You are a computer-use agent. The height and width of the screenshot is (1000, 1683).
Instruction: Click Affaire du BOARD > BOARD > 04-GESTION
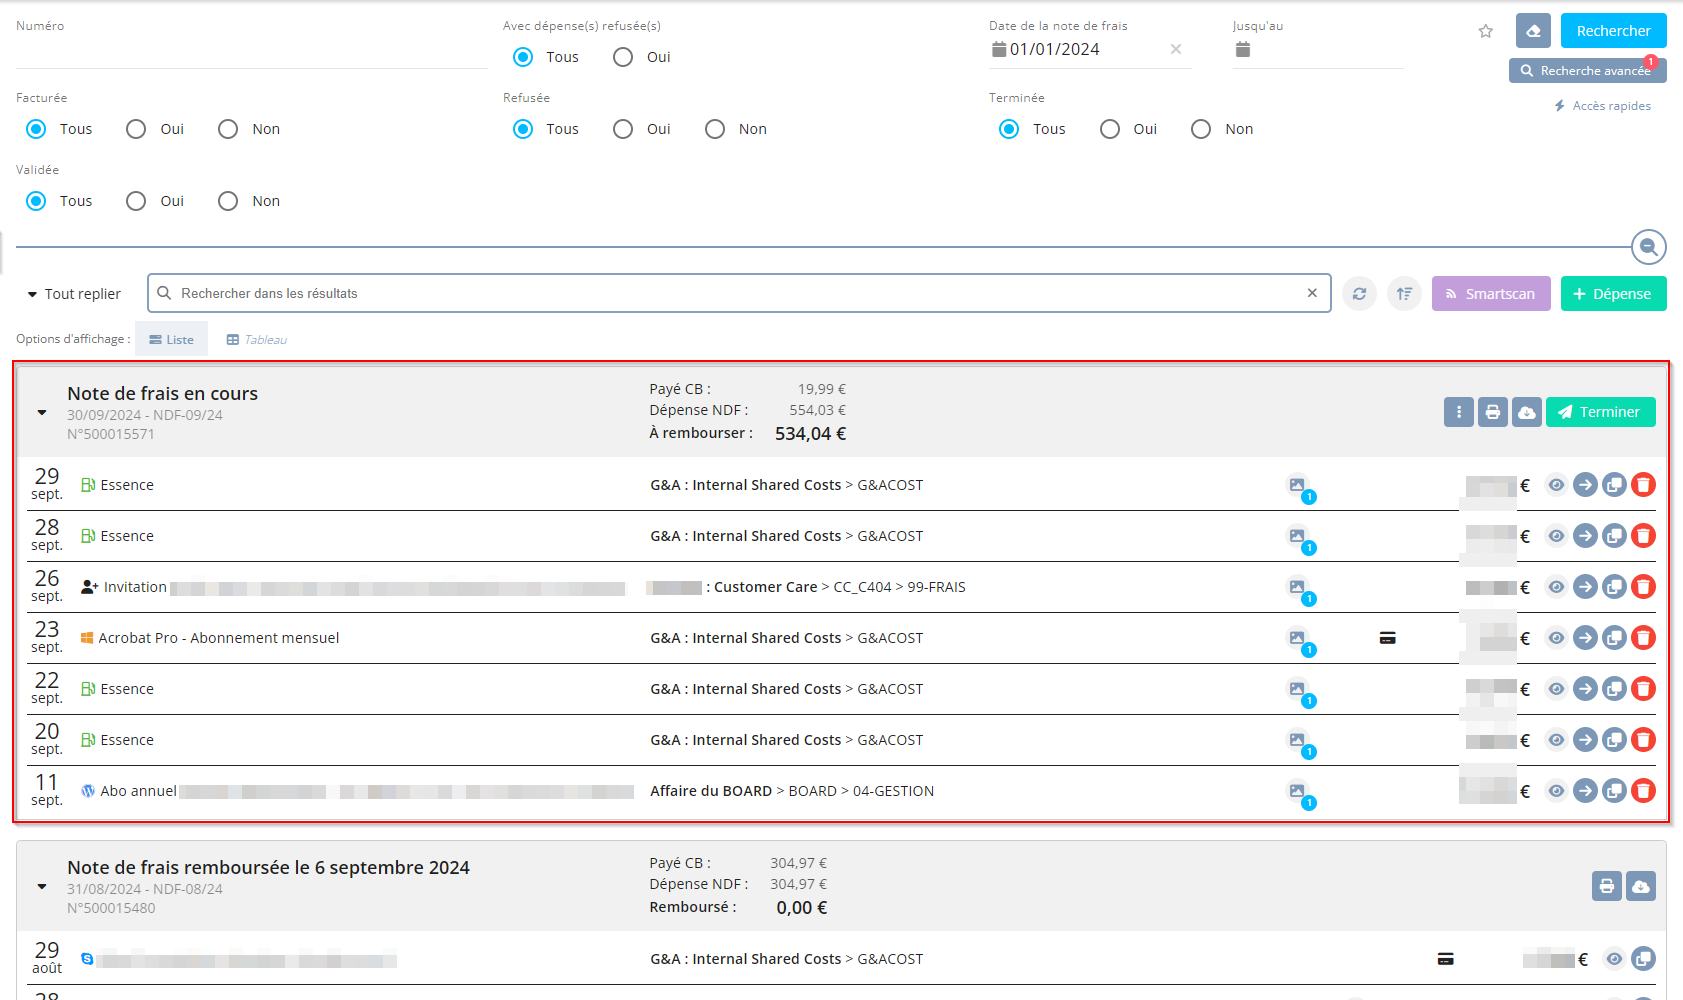coord(792,791)
